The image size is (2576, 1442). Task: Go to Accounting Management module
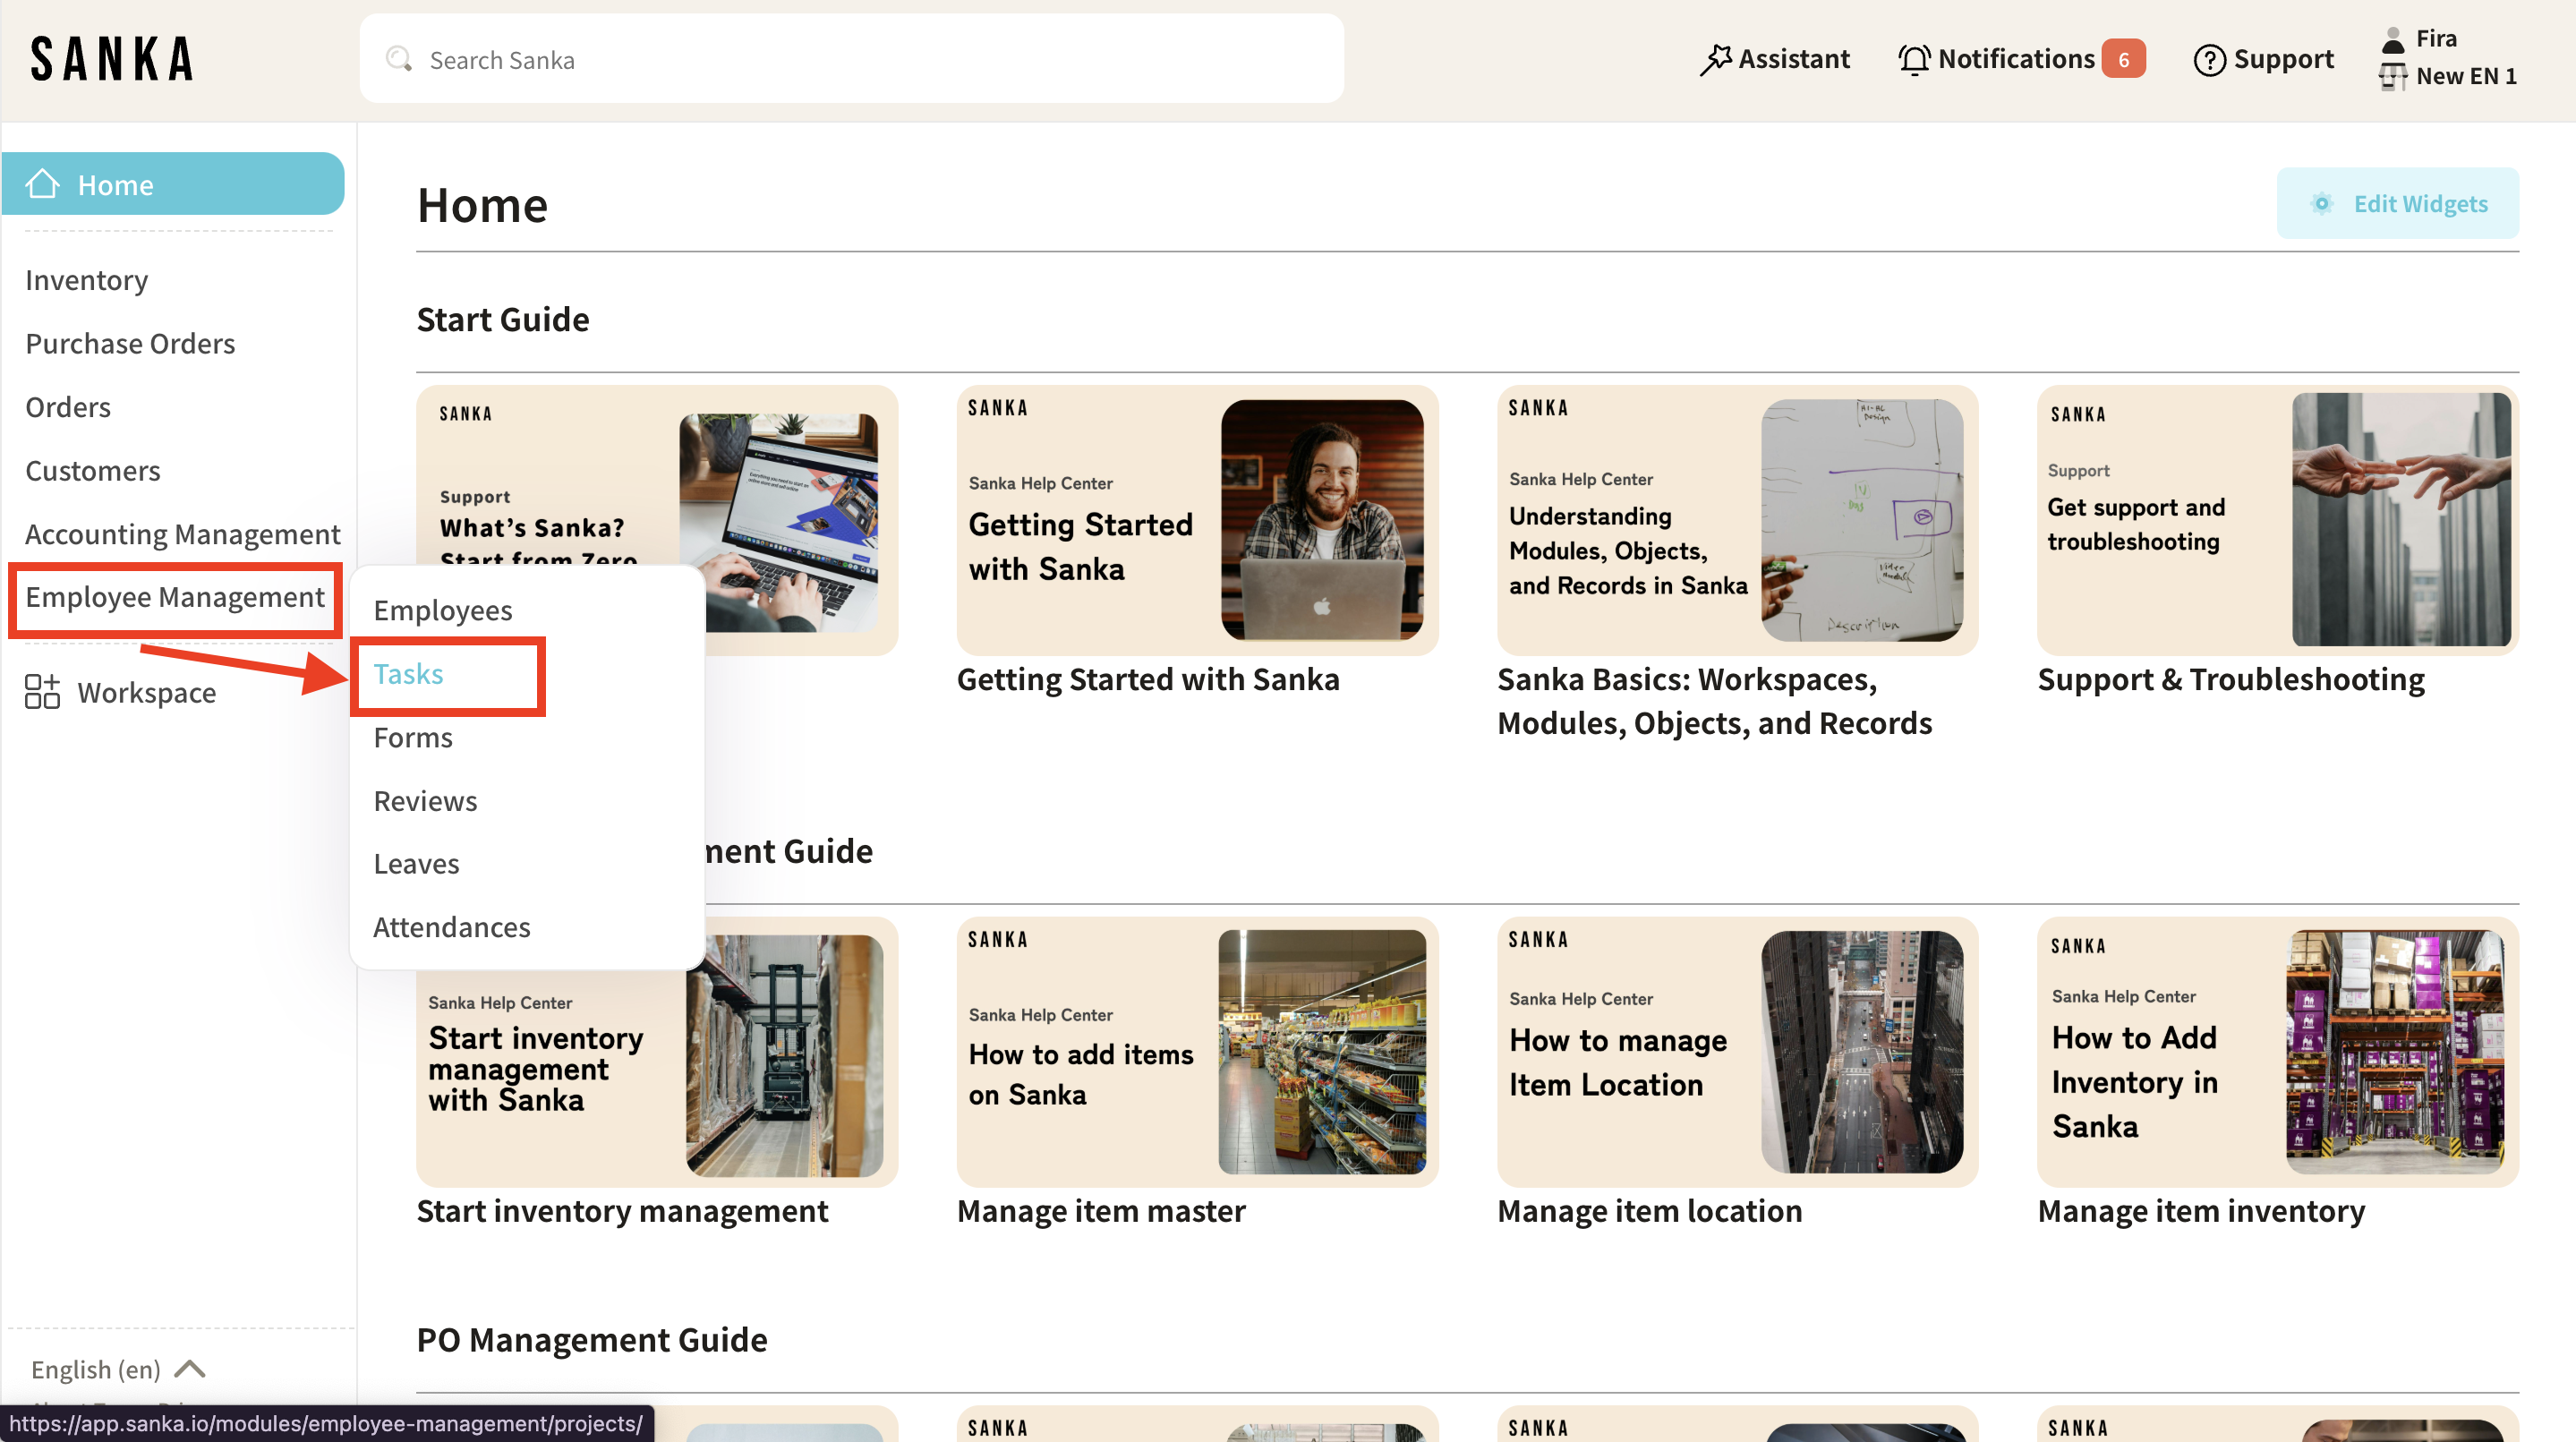coord(183,534)
